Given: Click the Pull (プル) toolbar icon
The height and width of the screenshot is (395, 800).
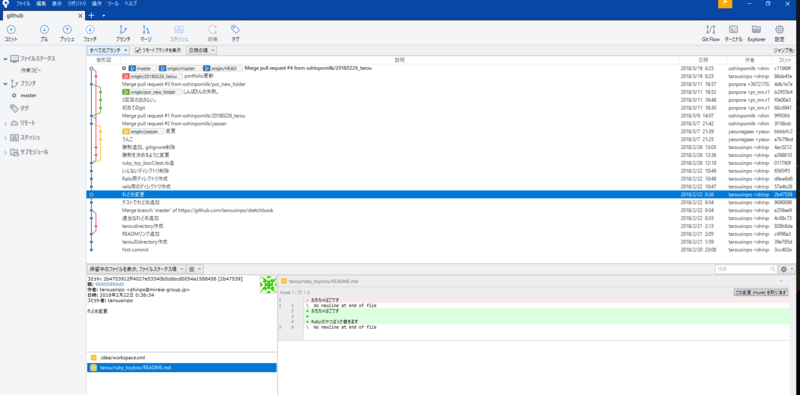Looking at the screenshot, I should point(44,30).
